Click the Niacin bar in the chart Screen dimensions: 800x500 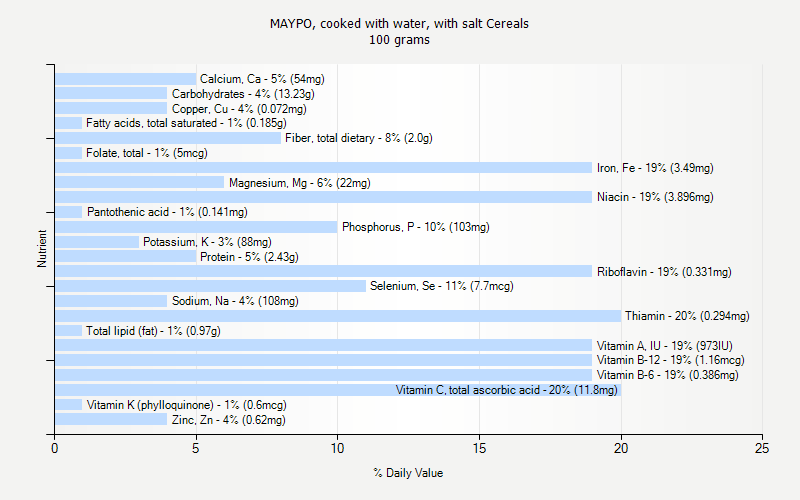pyautogui.click(x=323, y=197)
